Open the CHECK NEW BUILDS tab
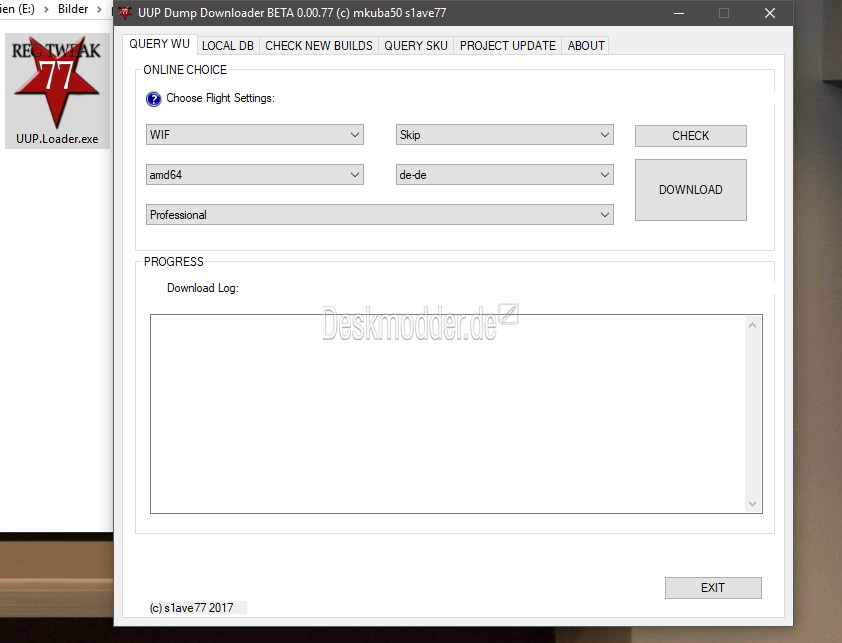The width and height of the screenshot is (842, 643). [x=319, y=46]
